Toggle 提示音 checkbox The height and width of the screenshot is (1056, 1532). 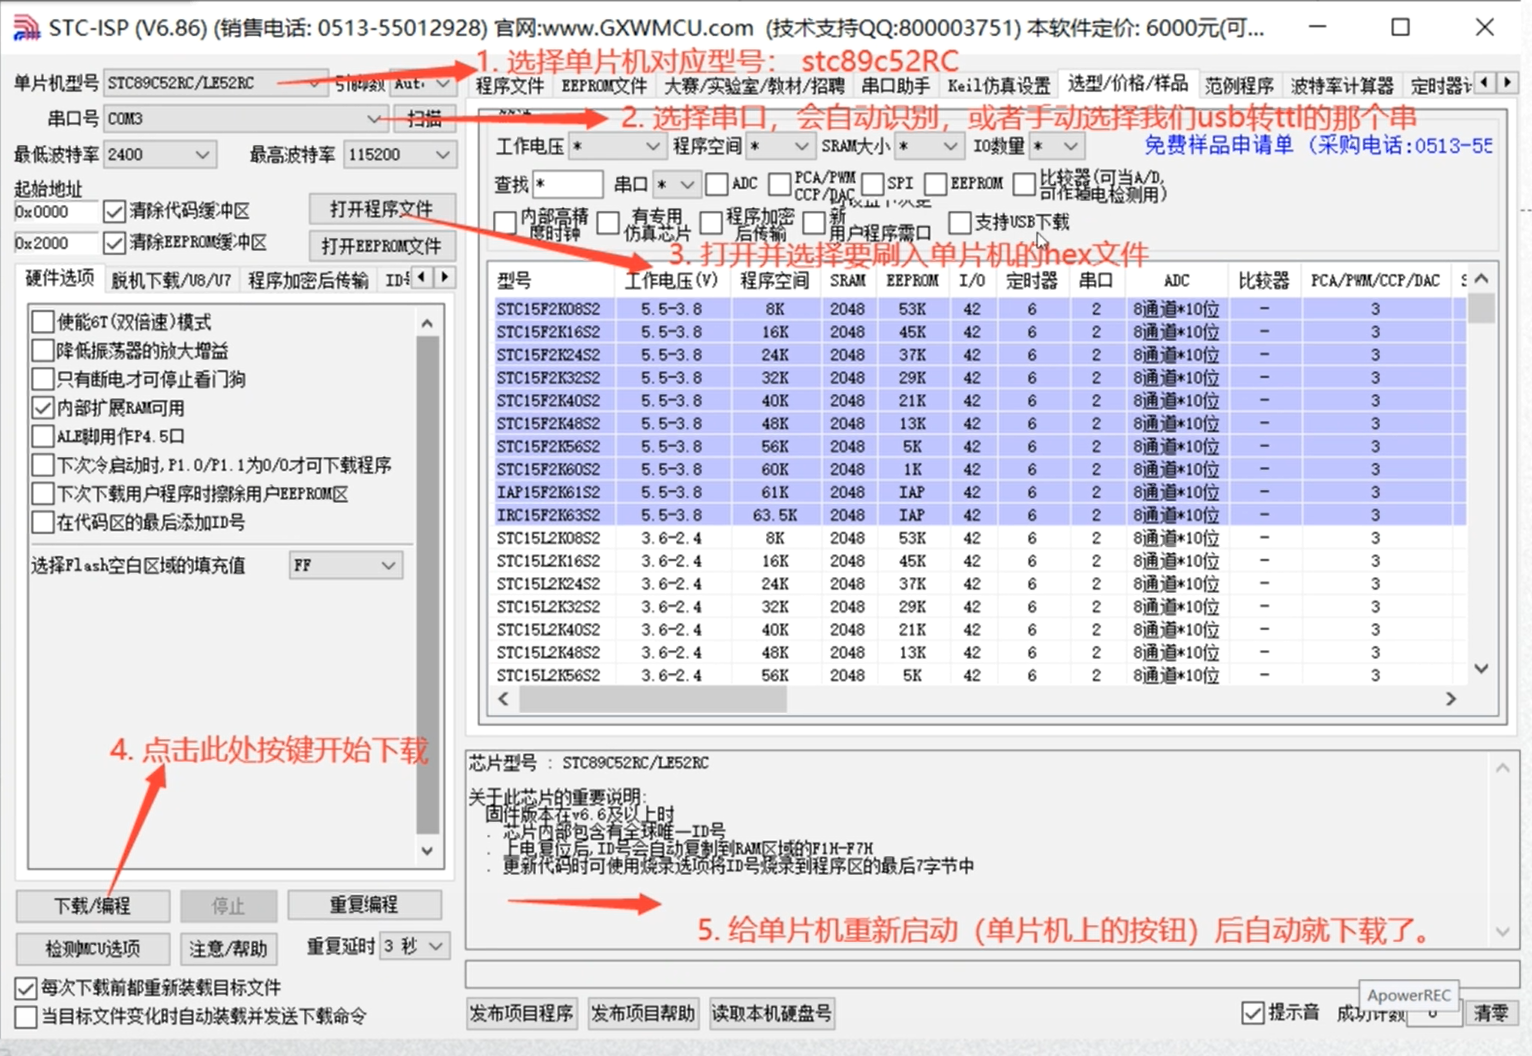(1253, 1013)
